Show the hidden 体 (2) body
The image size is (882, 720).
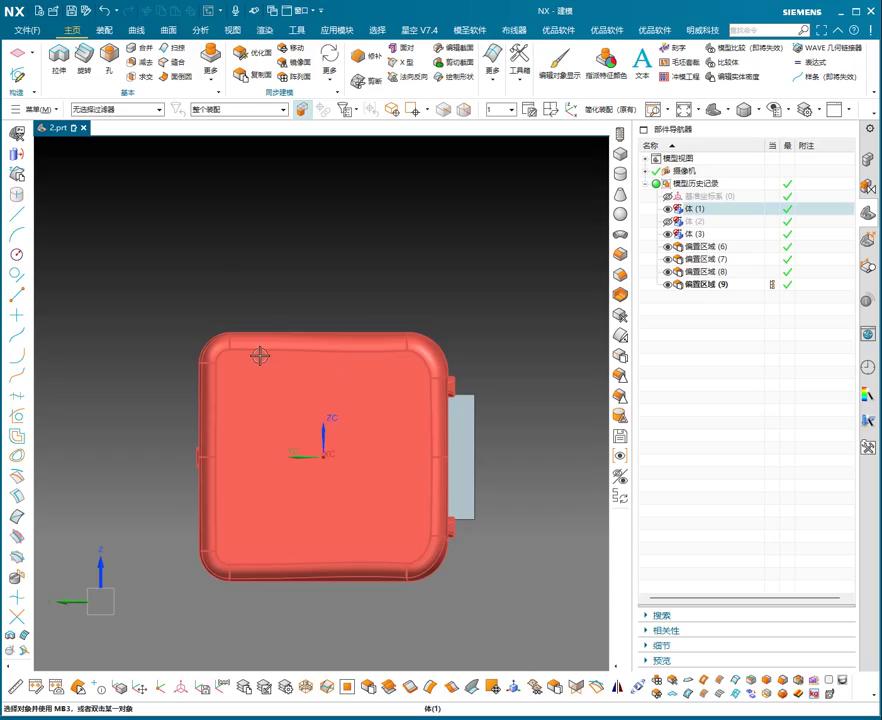[x=668, y=221]
